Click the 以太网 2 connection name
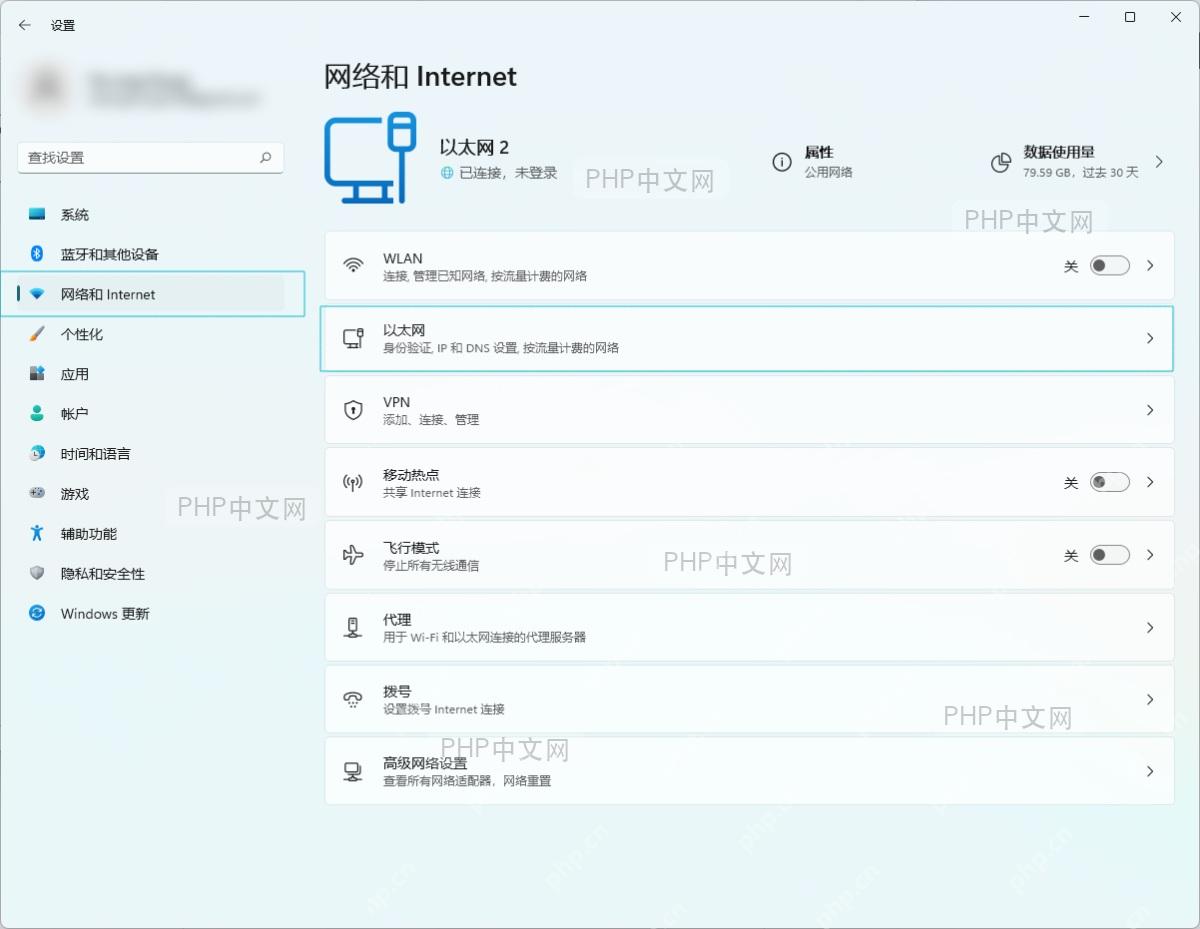1200x929 pixels. (475, 147)
